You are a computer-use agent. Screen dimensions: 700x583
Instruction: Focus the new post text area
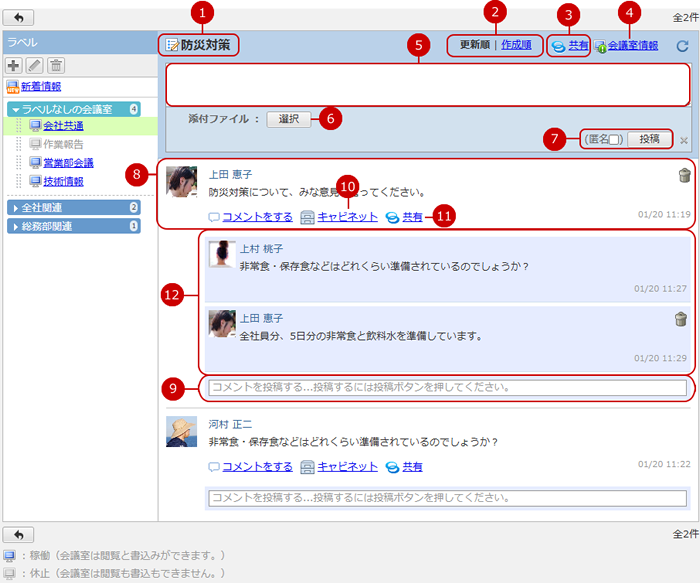click(428, 85)
